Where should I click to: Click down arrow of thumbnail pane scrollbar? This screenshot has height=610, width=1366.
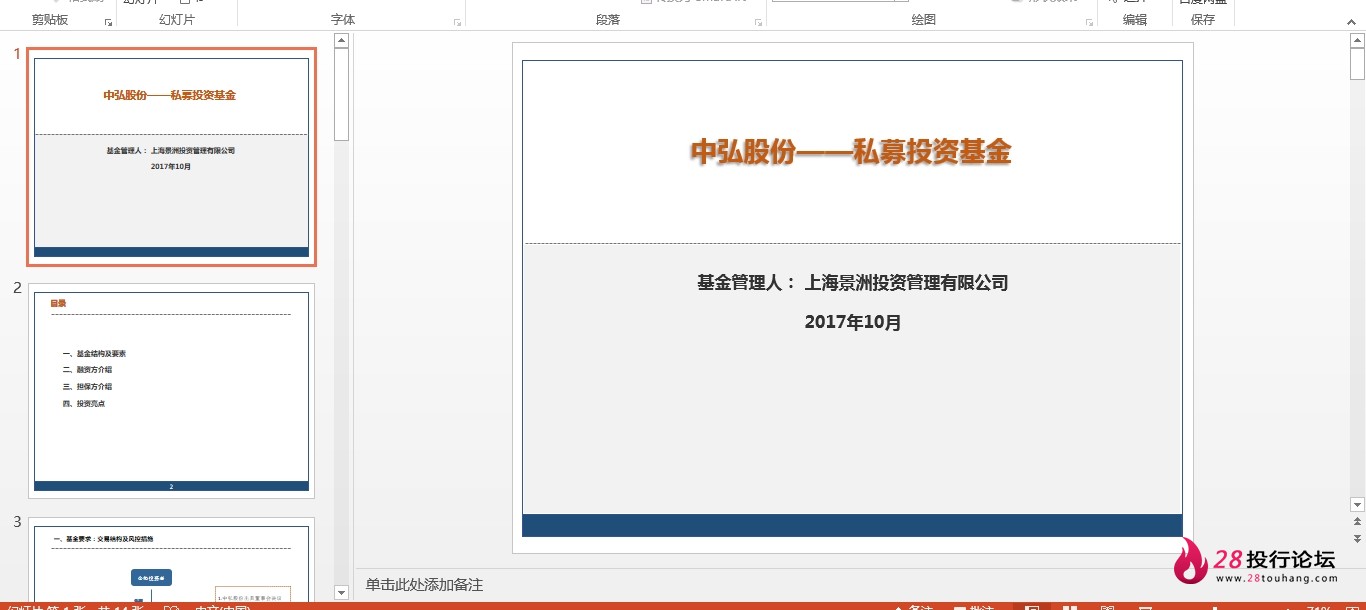341,592
